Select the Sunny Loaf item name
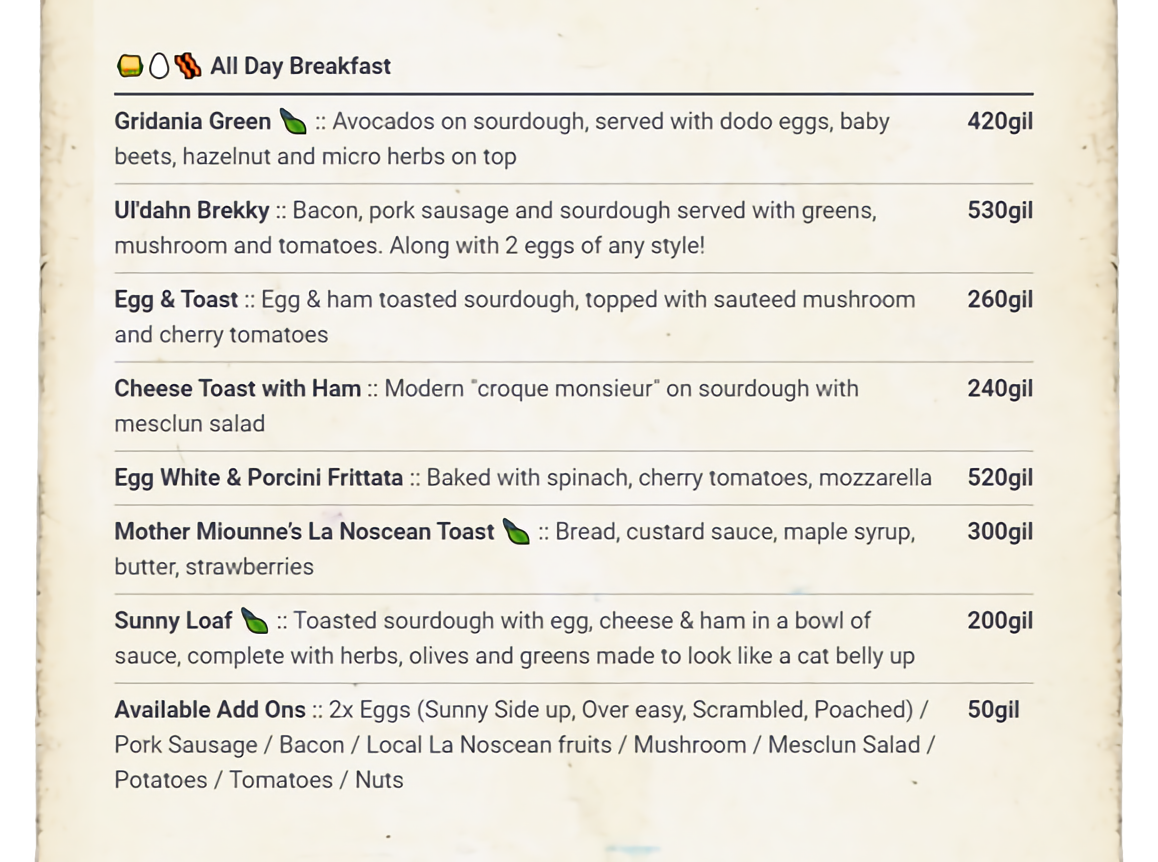This screenshot has width=1158, height=862. point(173,621)
